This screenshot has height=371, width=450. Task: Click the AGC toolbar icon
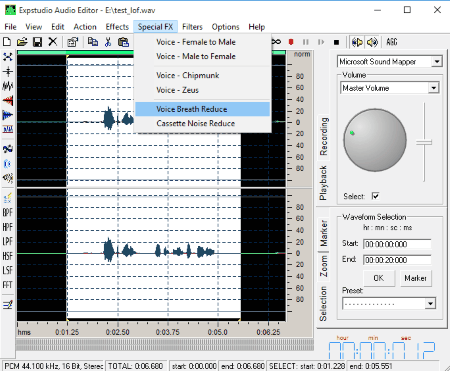[392, 42]
